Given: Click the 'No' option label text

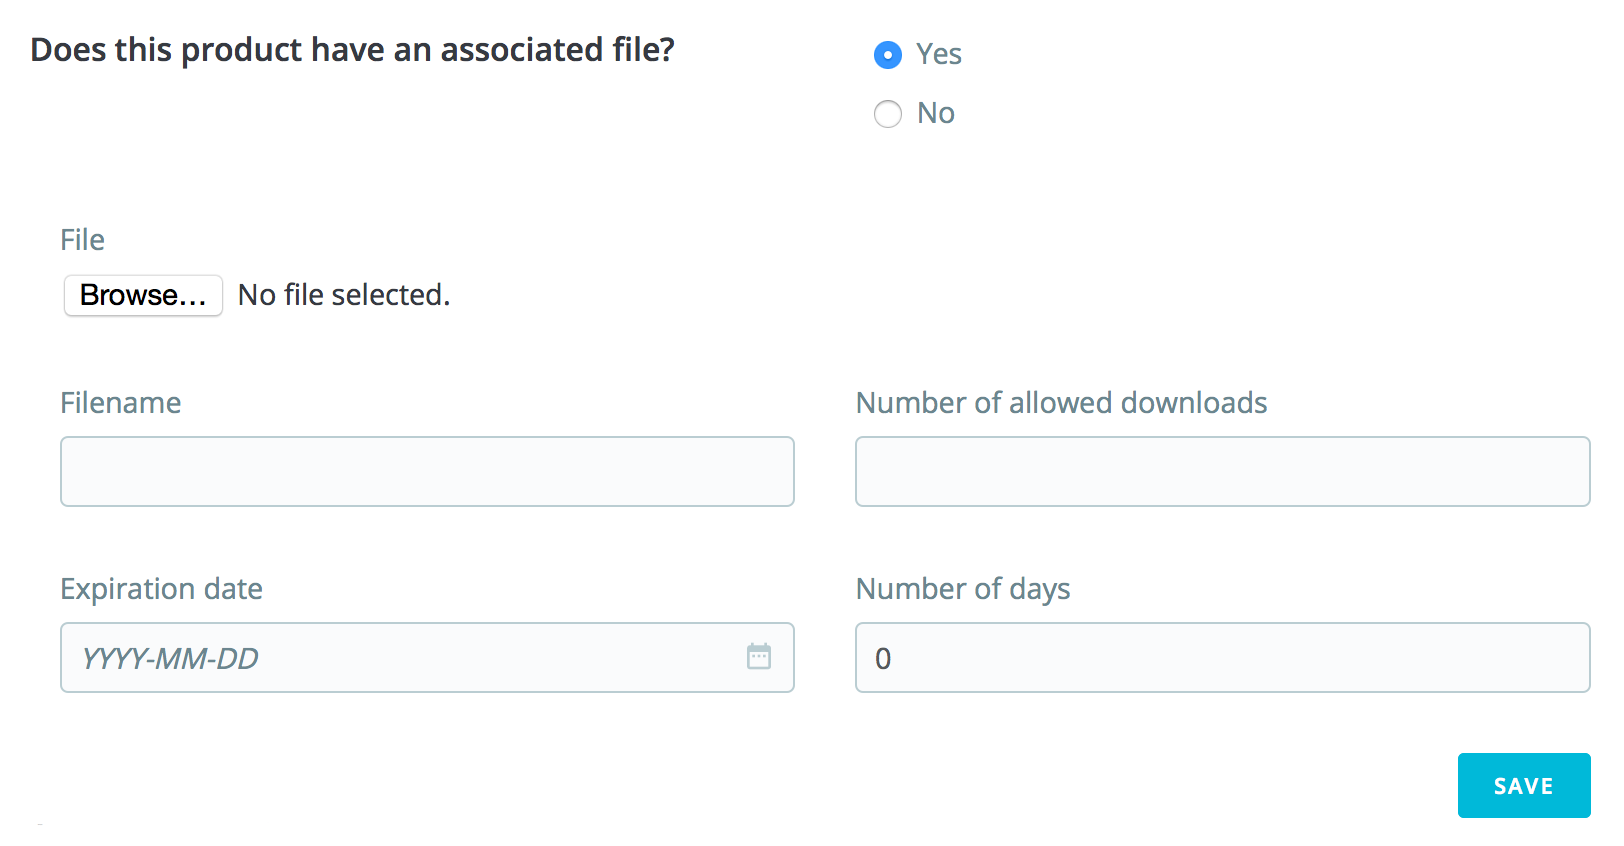Looking at the screenshot, I should pyautogui.click(x=936, y=114).
